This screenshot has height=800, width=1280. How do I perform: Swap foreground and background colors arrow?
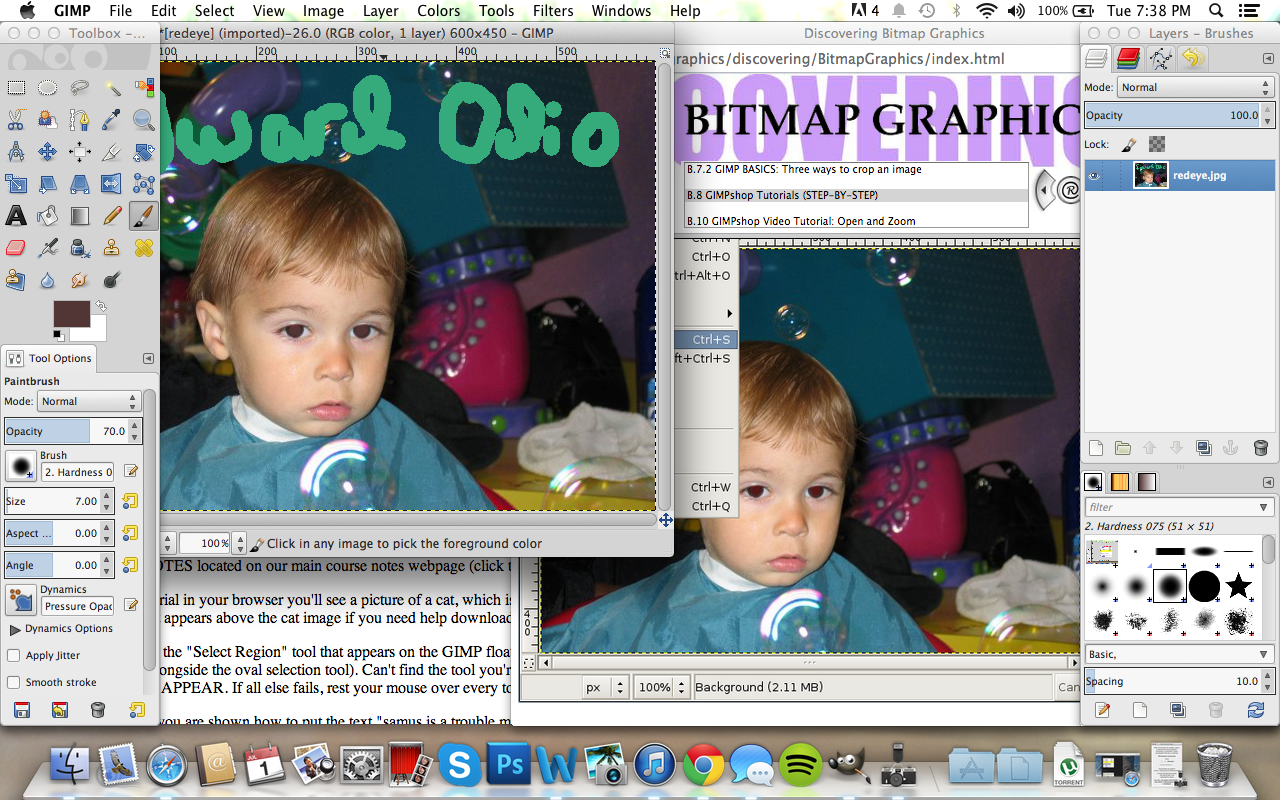(x=100, y=305)
